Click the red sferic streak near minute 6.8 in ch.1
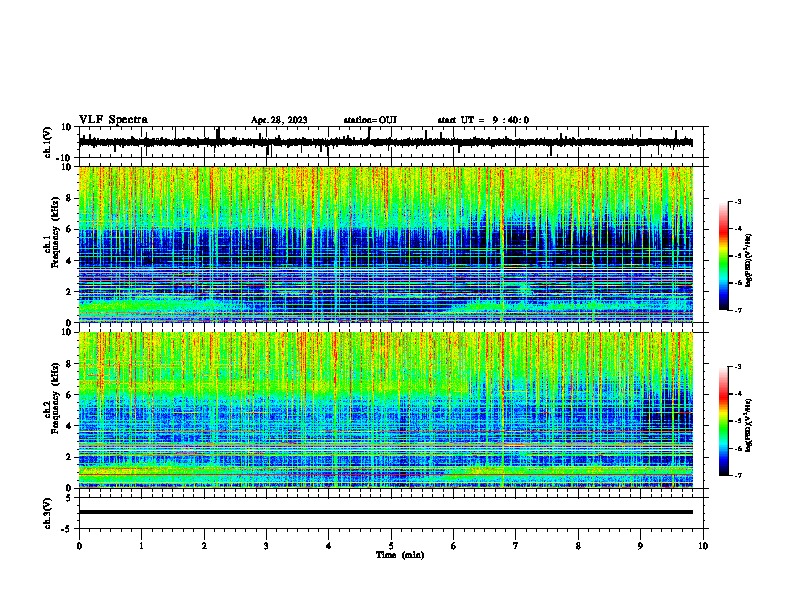This screenshot has height=612, width=792. 503,244
